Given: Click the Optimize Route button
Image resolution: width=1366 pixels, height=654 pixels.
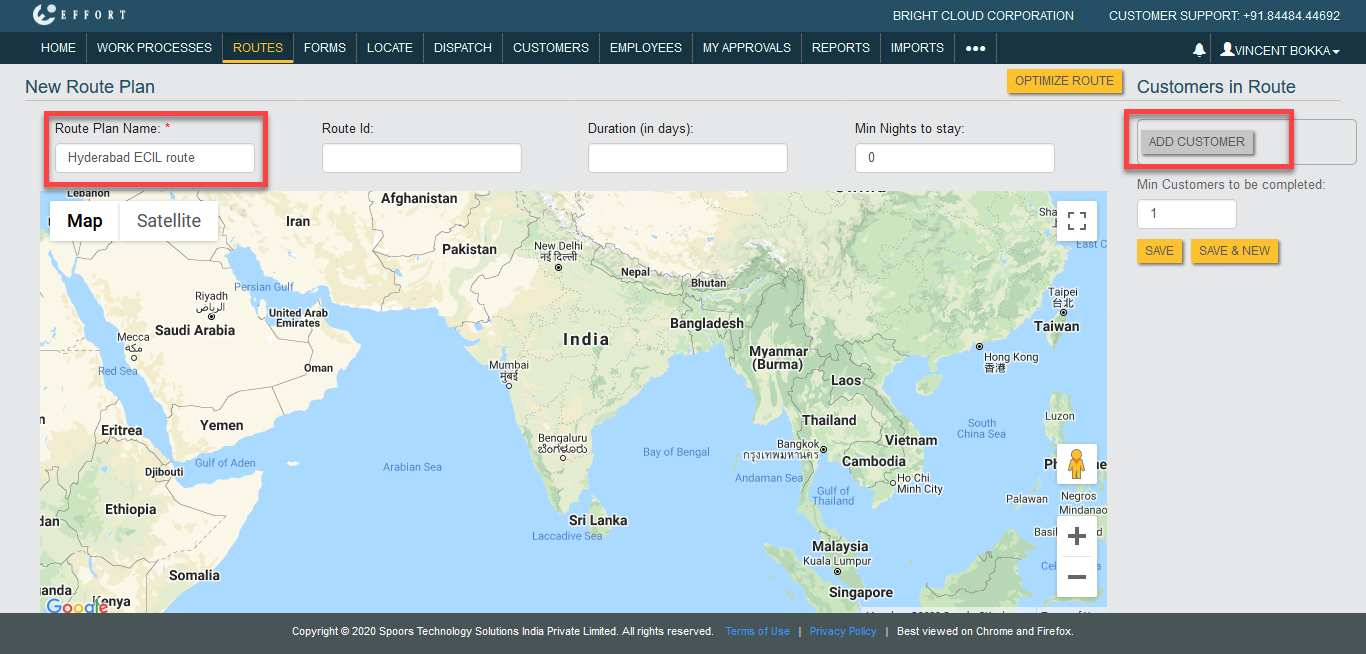Looking at the screenshot, I should pyautogui.click(x=1064, y=81).
